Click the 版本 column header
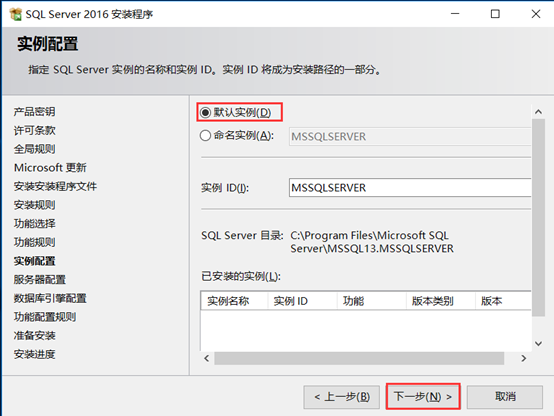This screenshot has height=416, width=554. tap(503, 301)
